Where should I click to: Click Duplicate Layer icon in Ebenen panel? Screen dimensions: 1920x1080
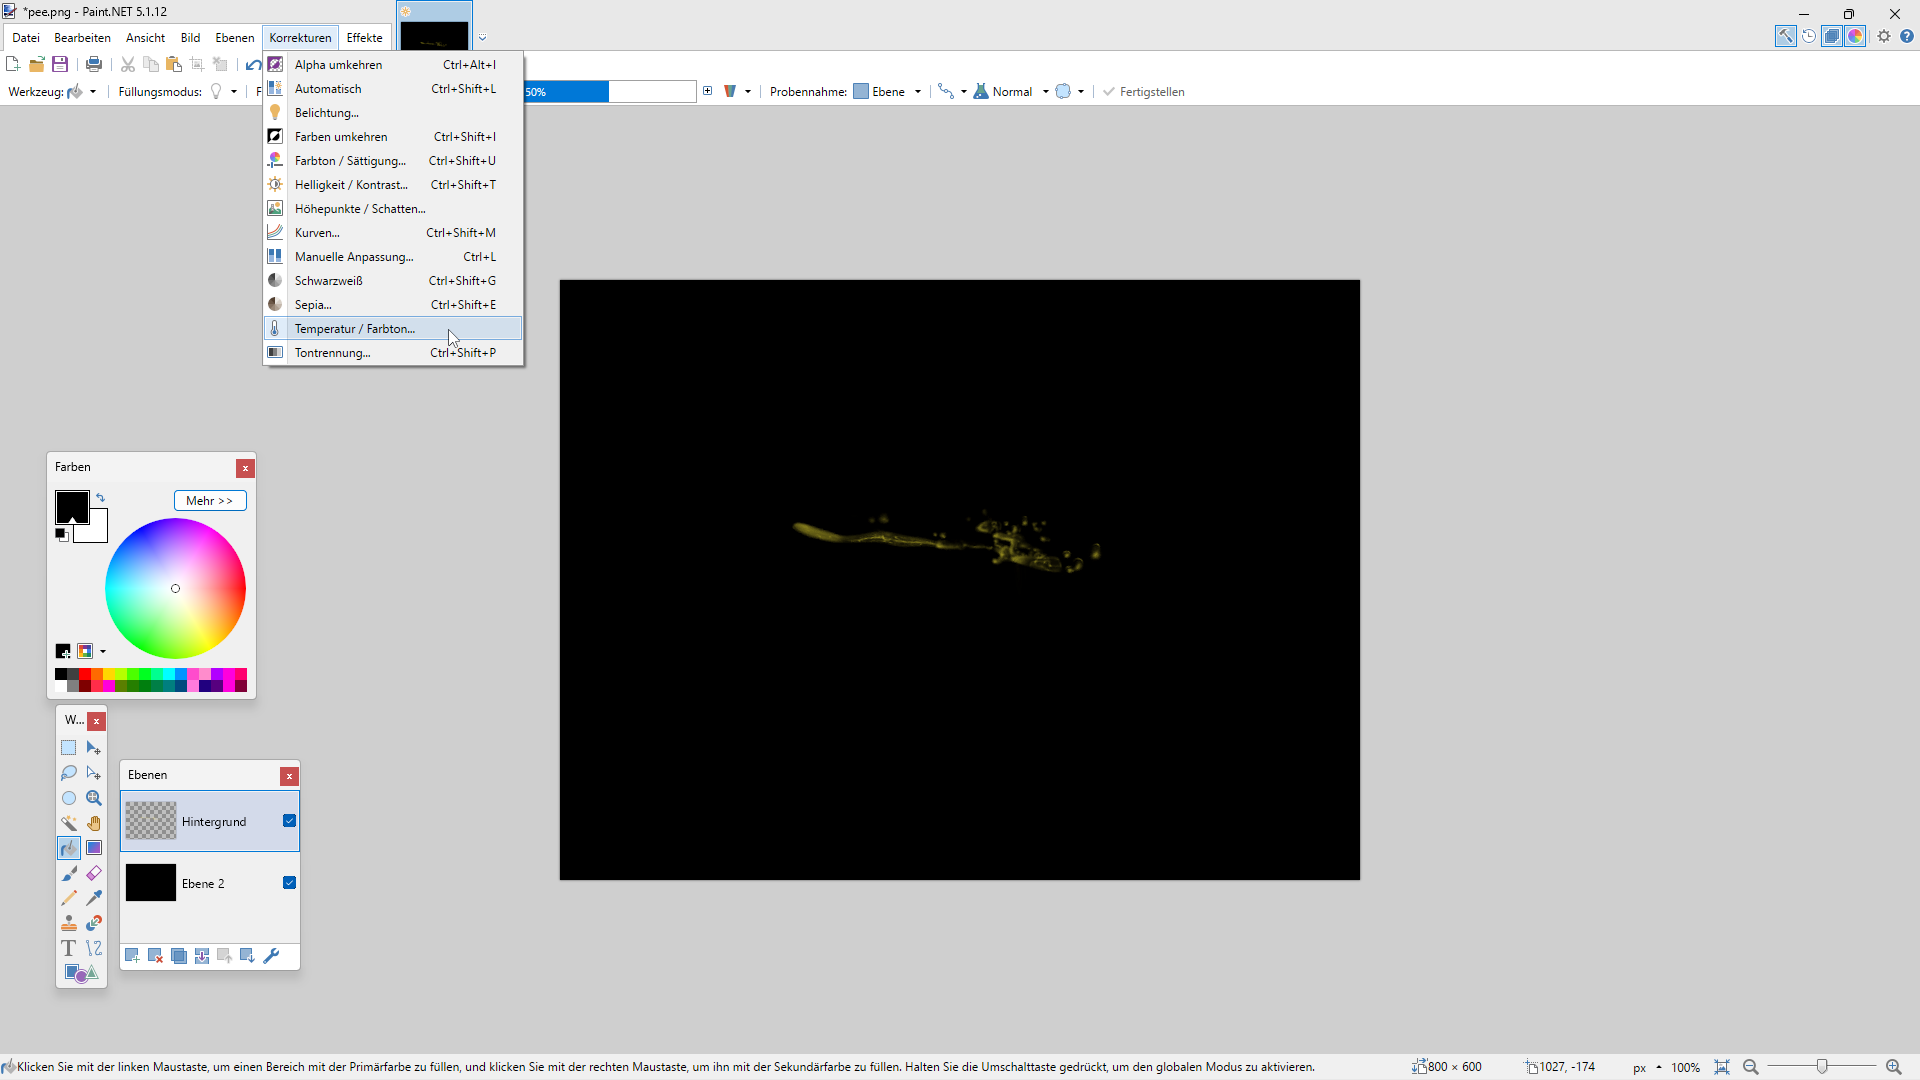pos(178,956)
